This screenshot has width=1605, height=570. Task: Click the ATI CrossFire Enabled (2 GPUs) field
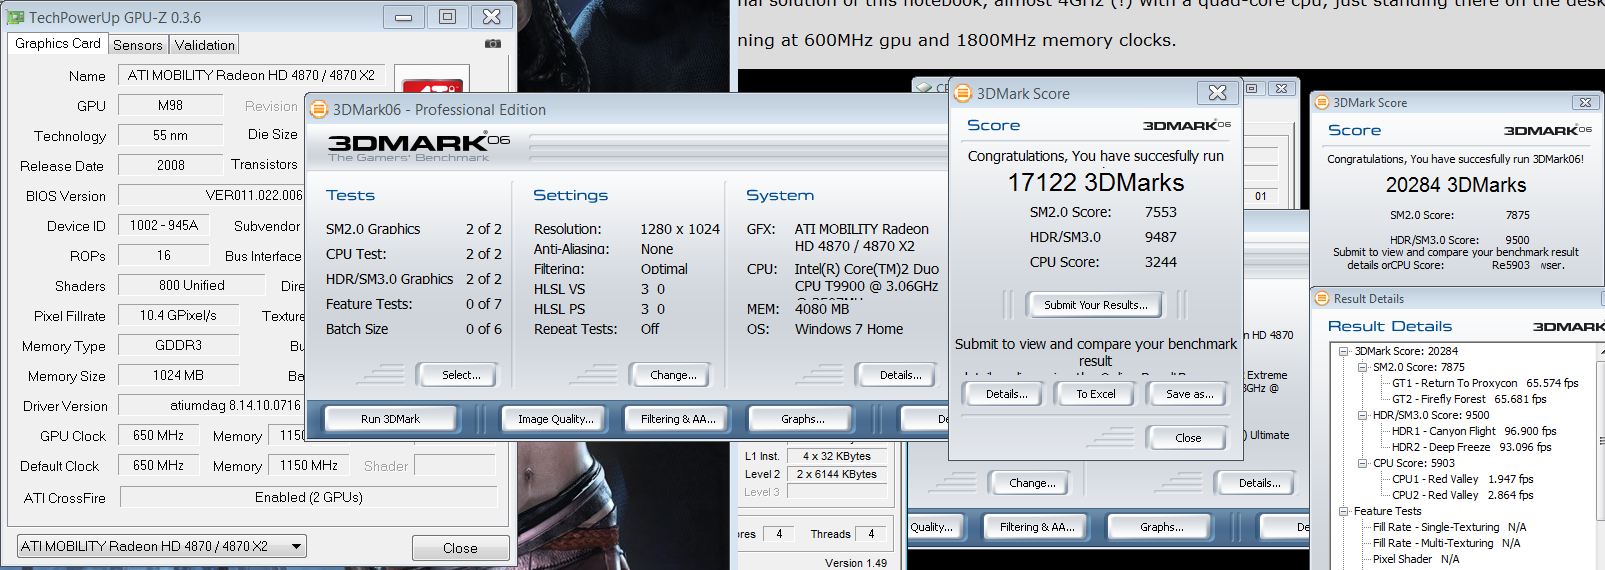tap(308, 497)
